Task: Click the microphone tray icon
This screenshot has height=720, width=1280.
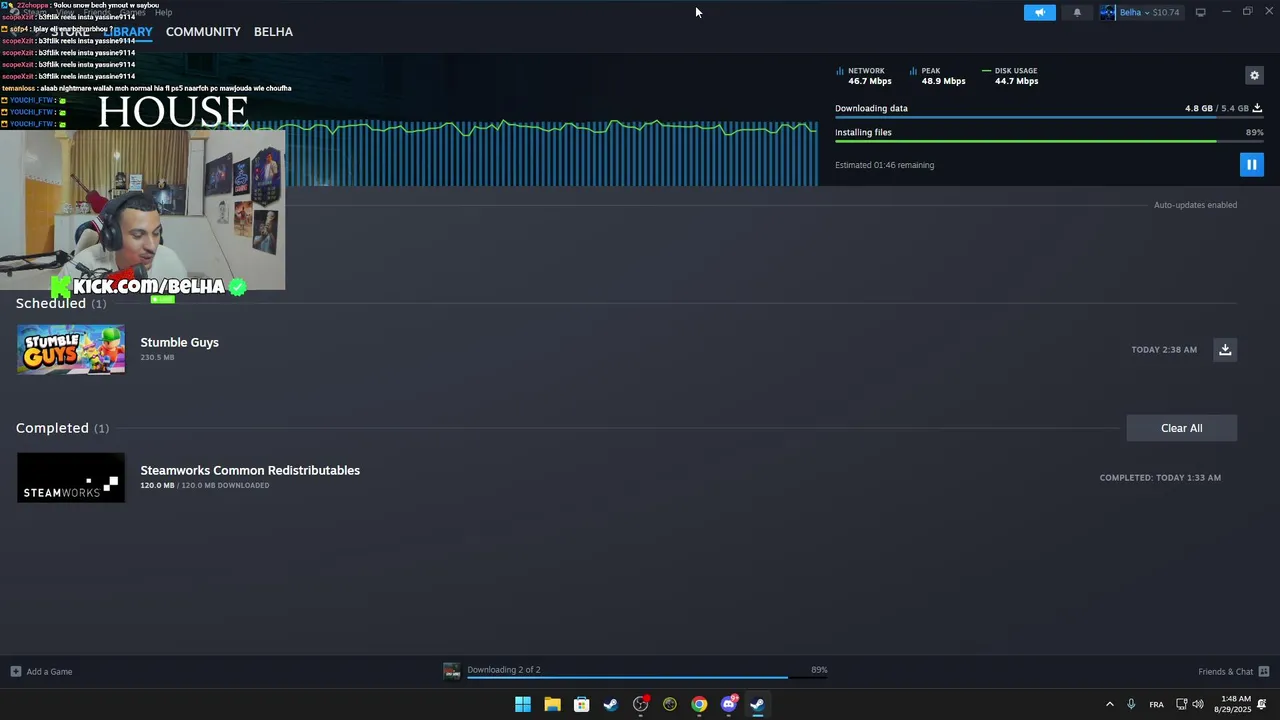Action: pyautogui.click(x=1131, y=704)
